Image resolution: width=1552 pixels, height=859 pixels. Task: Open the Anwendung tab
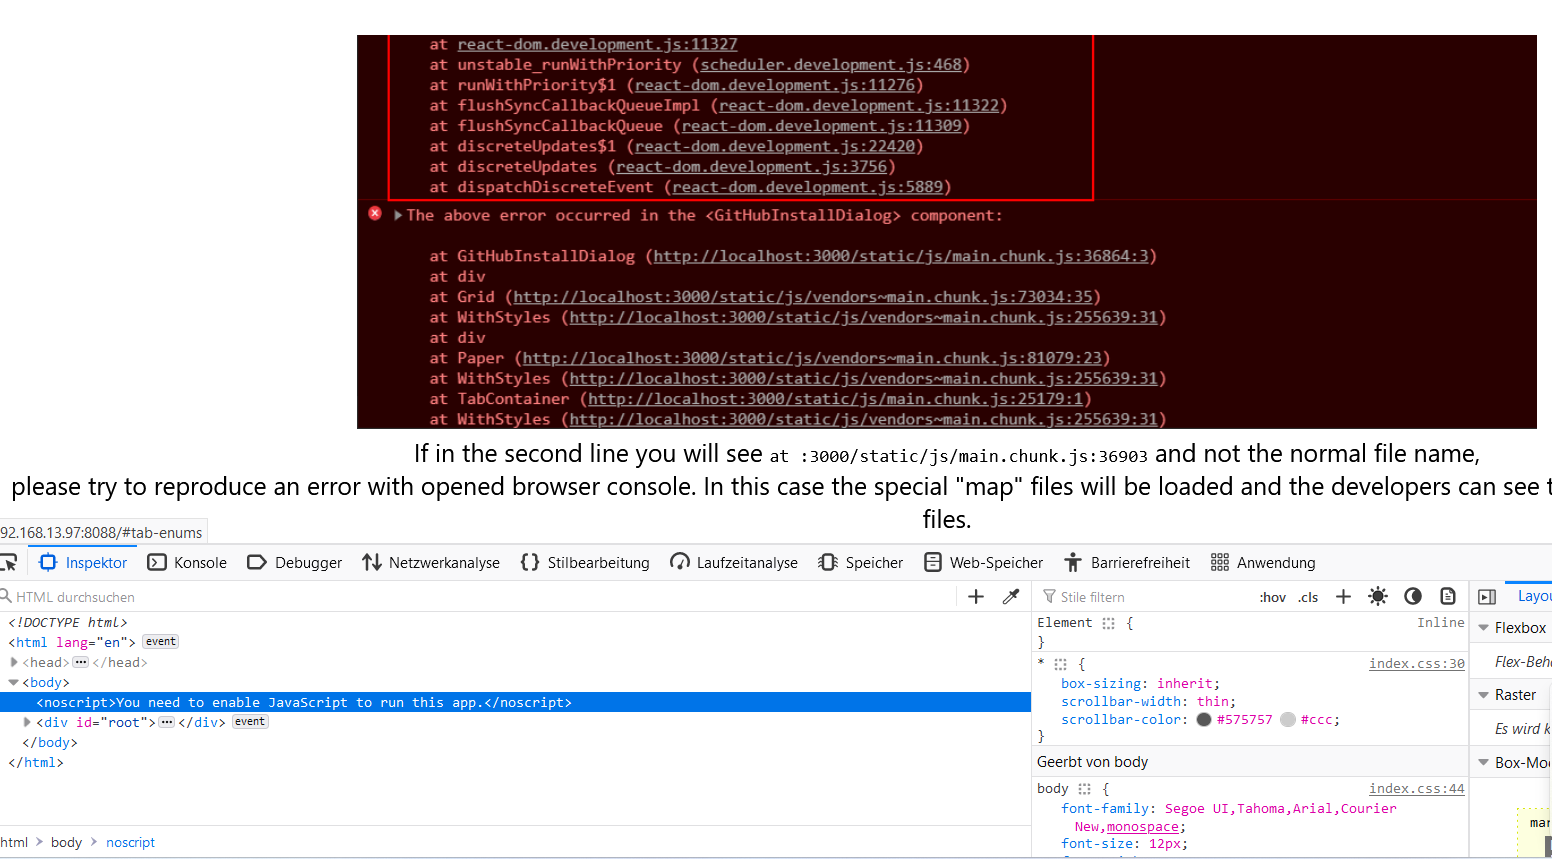[1263, 562]
